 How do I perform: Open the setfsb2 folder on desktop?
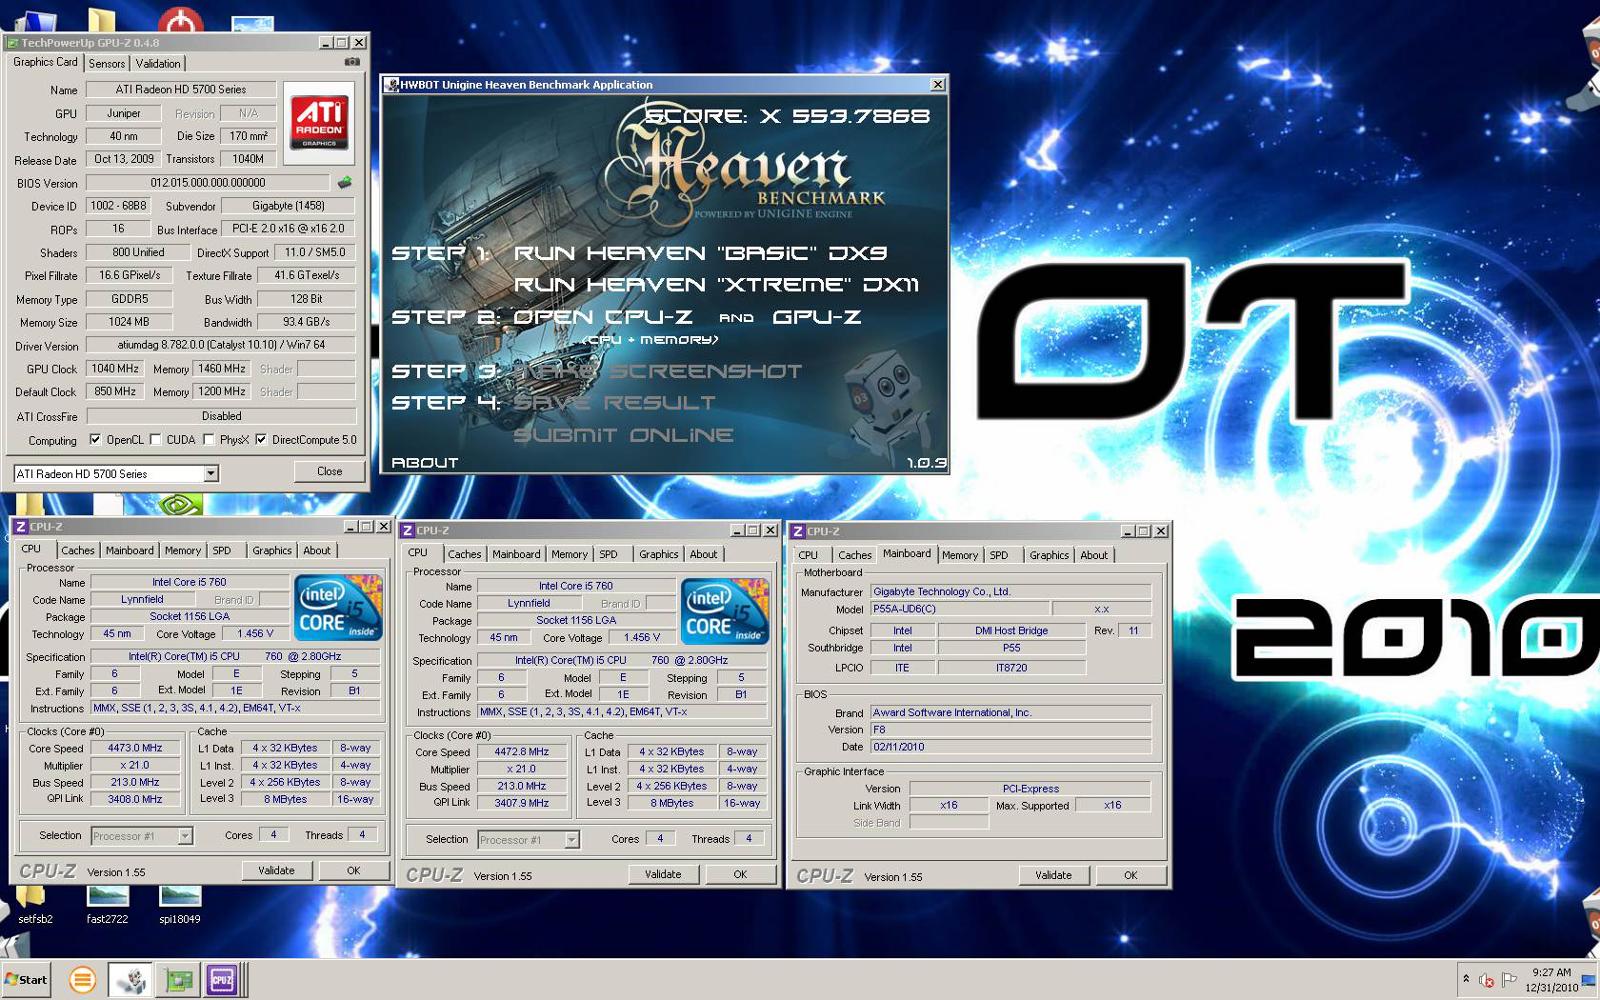pos(35,903)
